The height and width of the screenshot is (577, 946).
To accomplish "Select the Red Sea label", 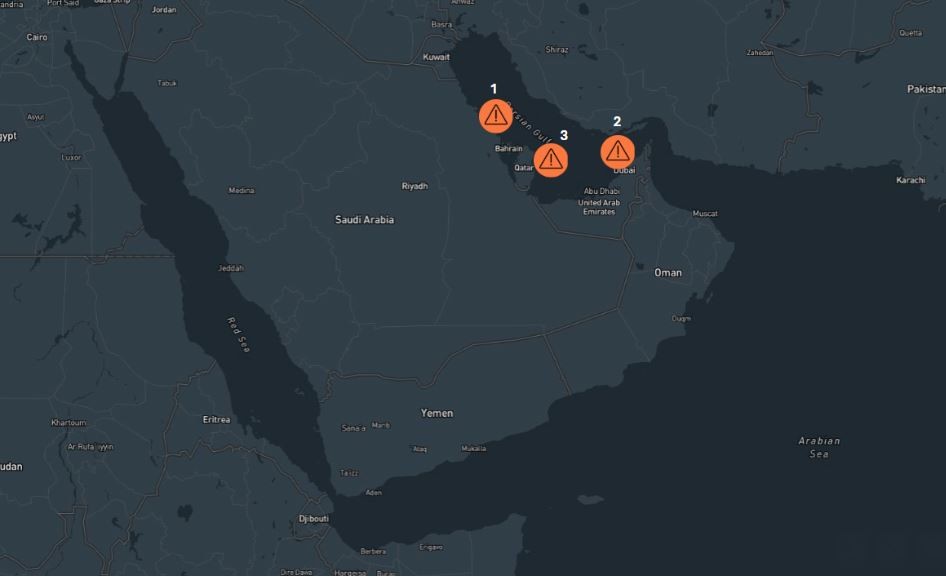I will (237, 335).
